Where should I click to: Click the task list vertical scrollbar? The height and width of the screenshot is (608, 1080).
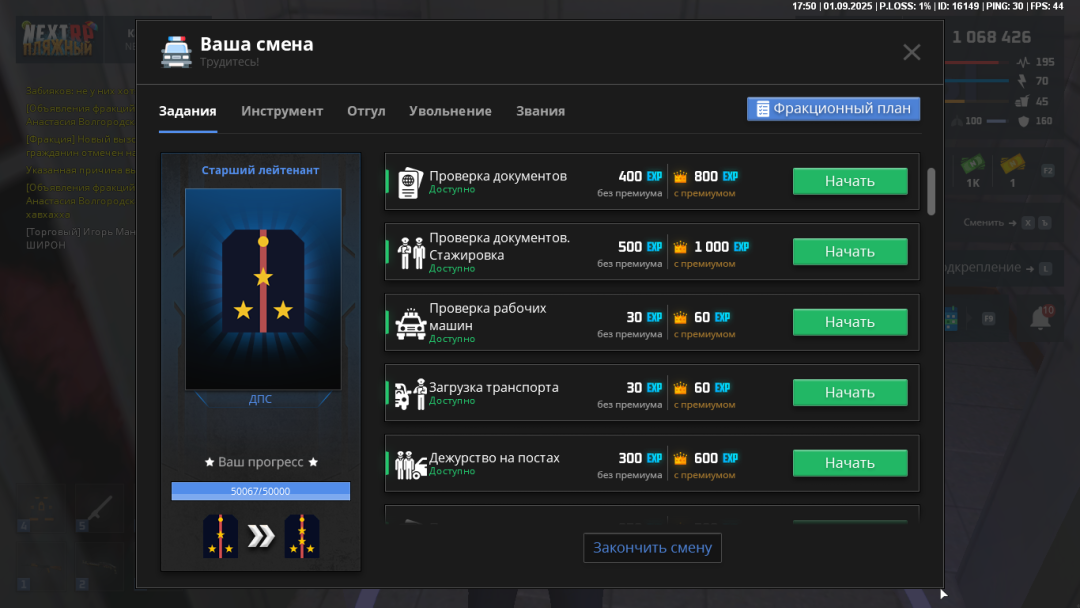(x=931, y=190)
